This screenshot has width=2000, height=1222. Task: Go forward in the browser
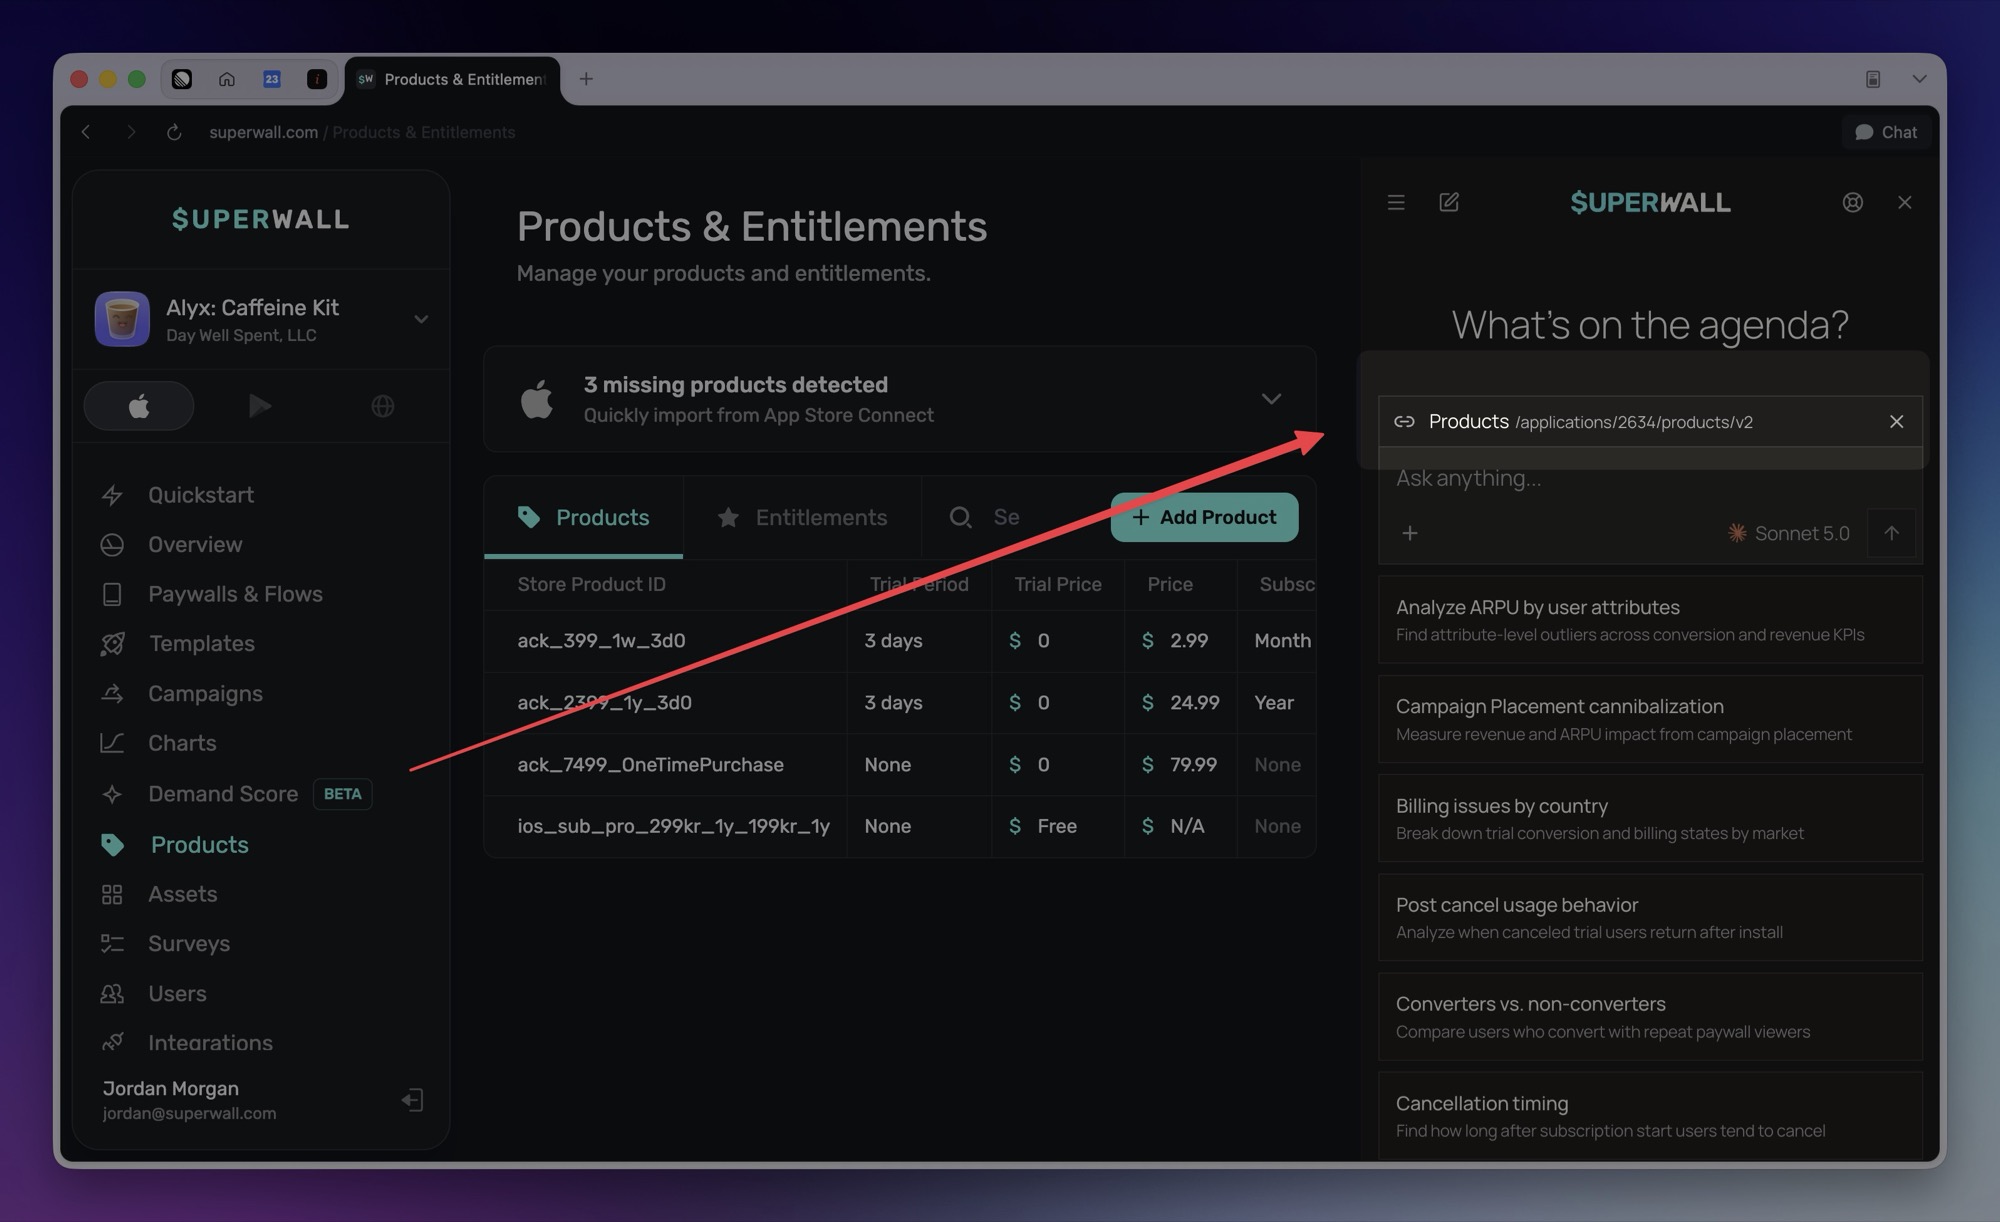tap(130, 132)
